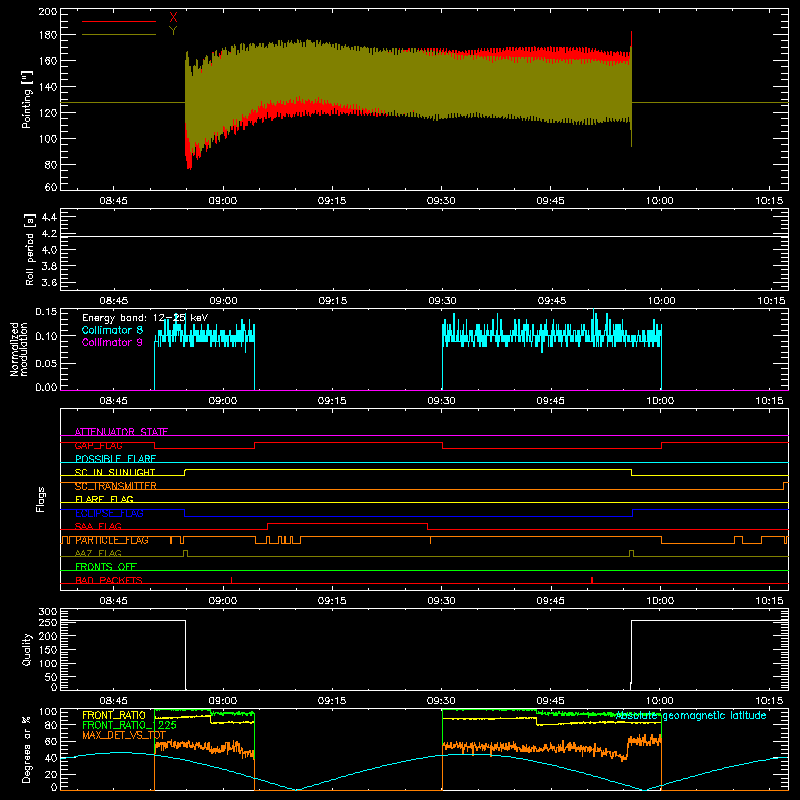Click the orange PARTICLE_FLAG label
Image resolution: width=800 pixels, height=800 pixels.
click(112, 540)
